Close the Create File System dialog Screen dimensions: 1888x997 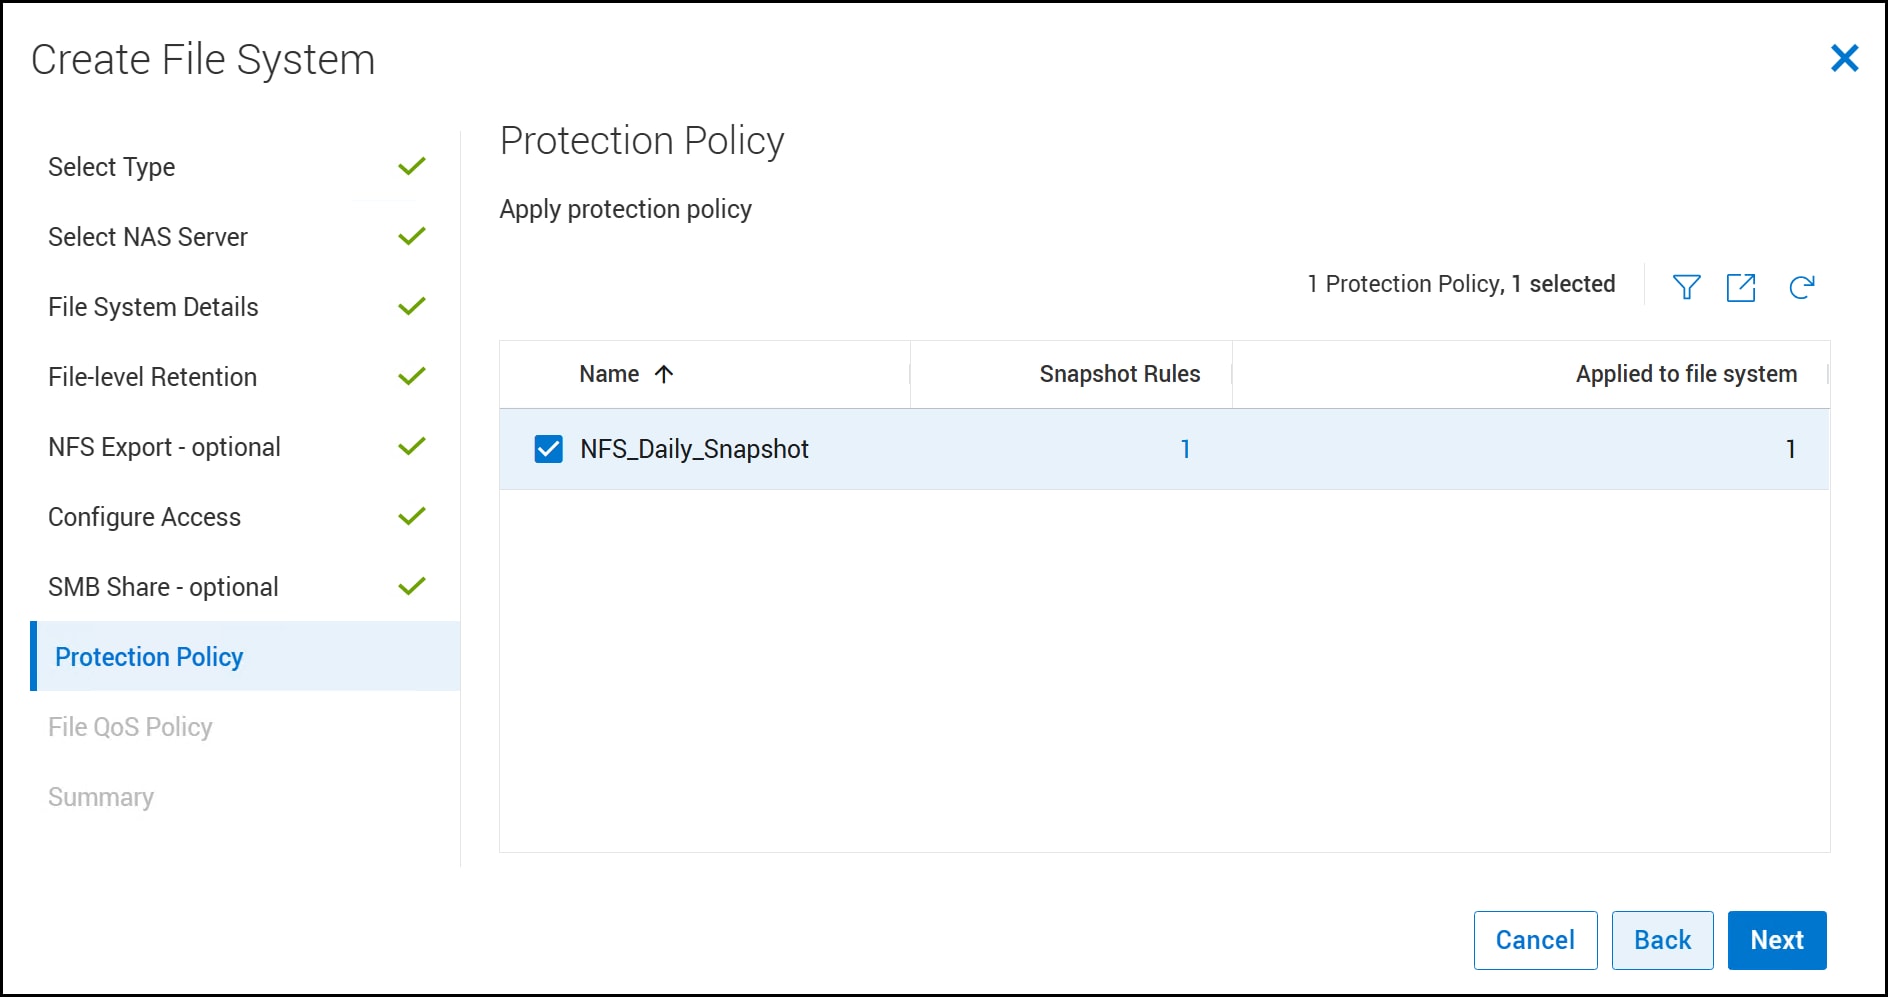pos(1844,58)
